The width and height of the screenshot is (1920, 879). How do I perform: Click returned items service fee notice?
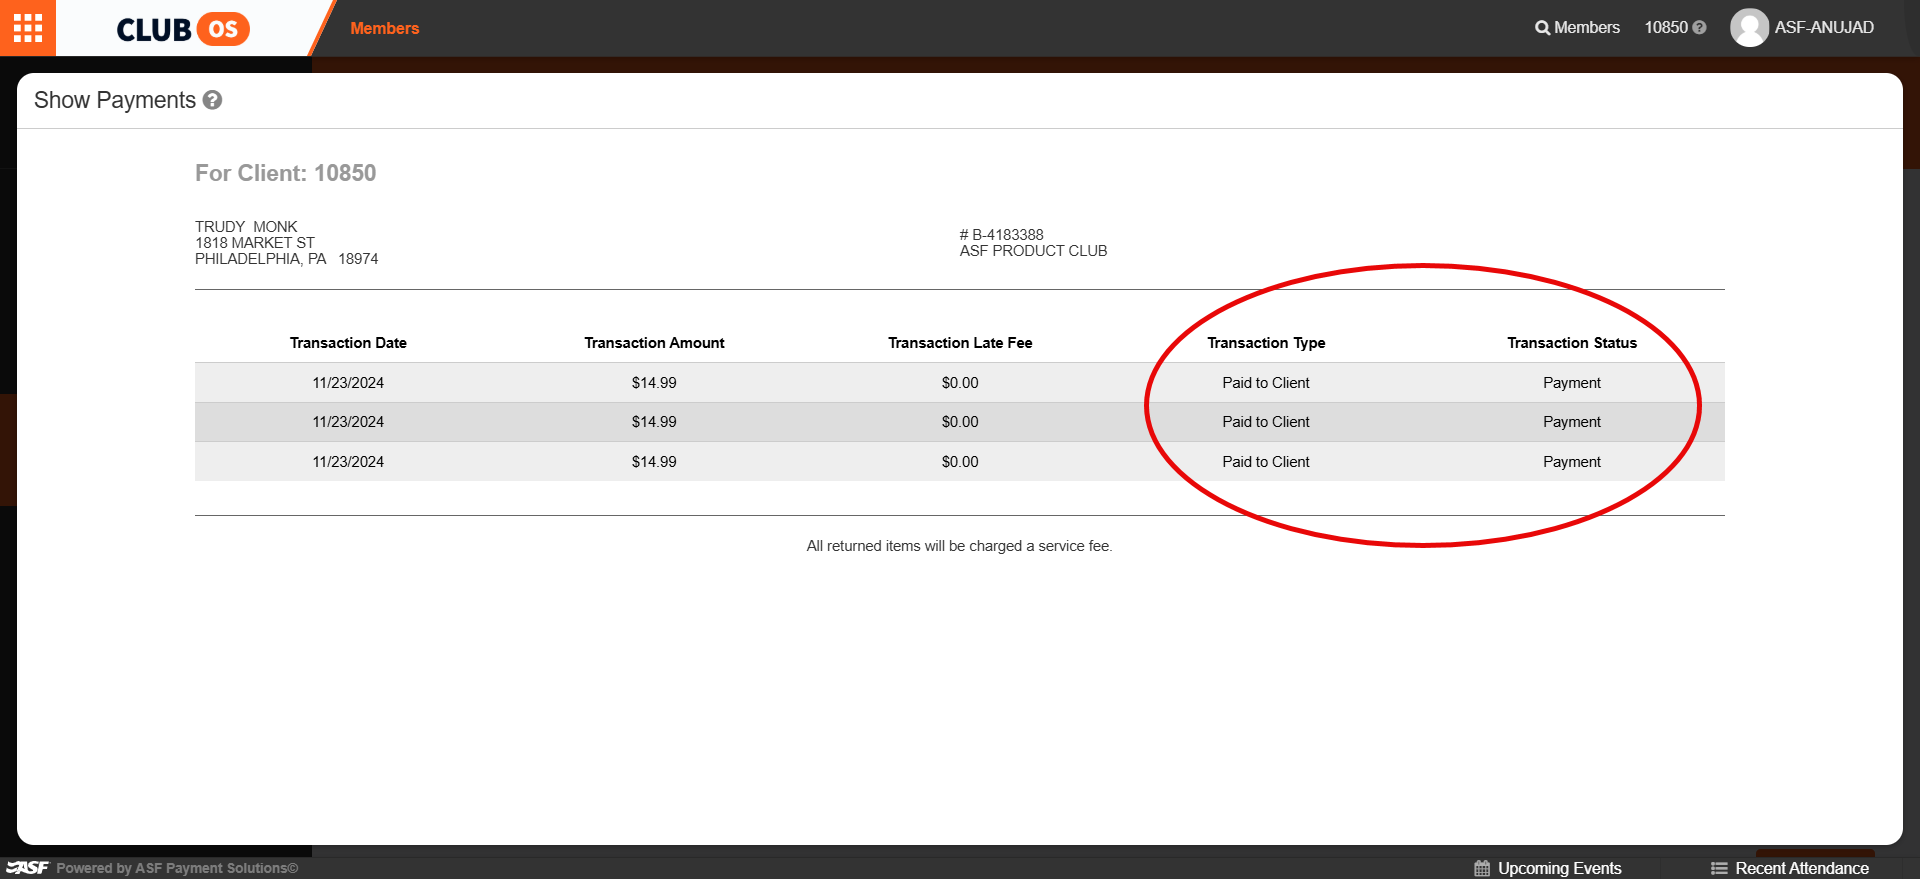pos(960,546)
